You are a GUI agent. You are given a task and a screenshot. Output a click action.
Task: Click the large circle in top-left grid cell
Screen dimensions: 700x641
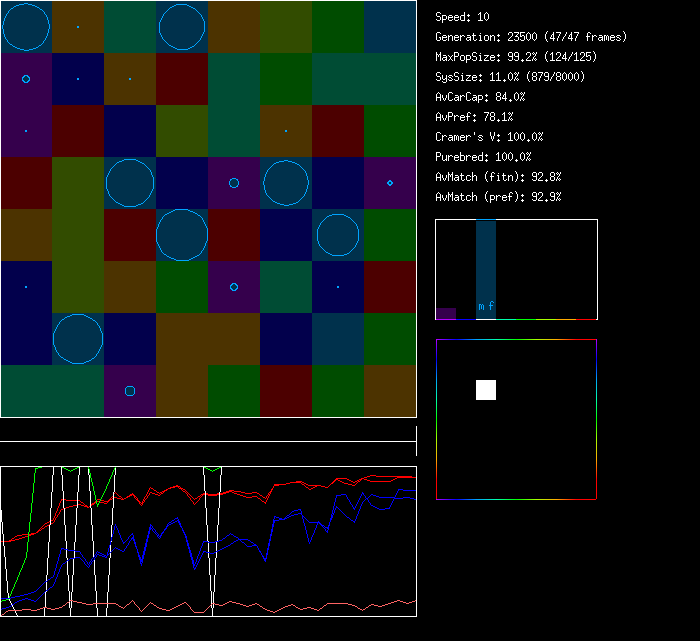coord(26,27)
